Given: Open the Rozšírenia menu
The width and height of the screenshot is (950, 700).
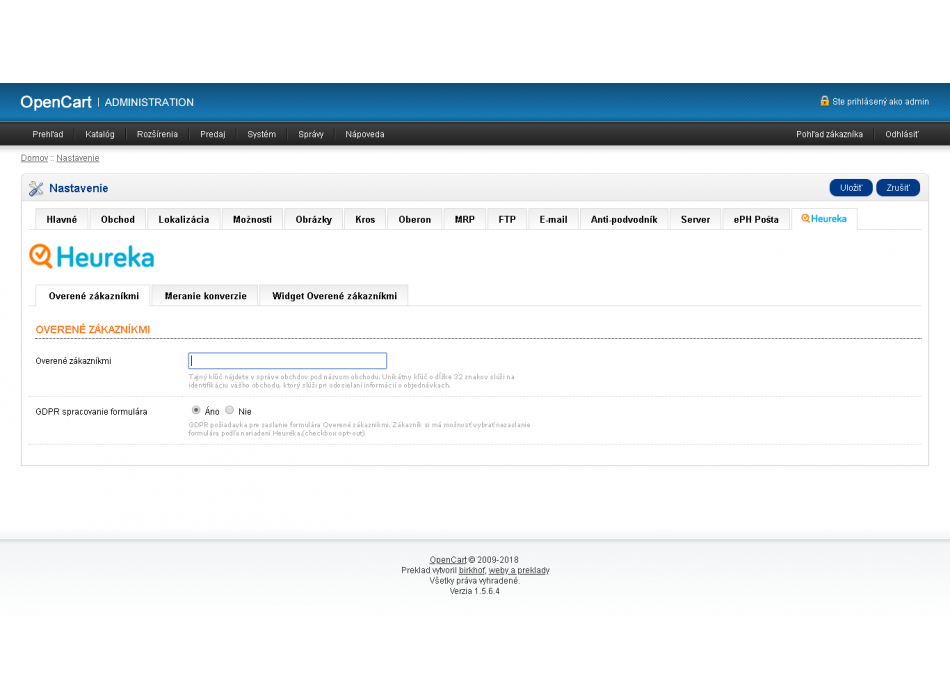Looking at the screenshot, I should 158,134.
